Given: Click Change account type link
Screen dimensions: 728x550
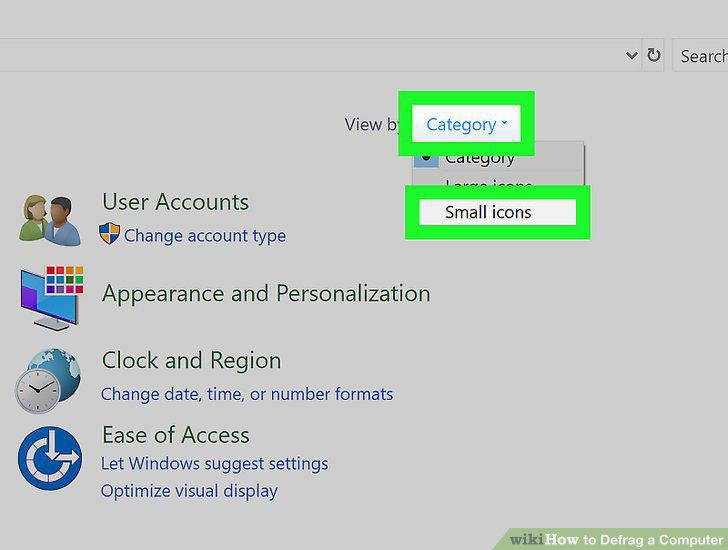Looking at the screenshot, I should pyautogui.click(x=205, y=236).
